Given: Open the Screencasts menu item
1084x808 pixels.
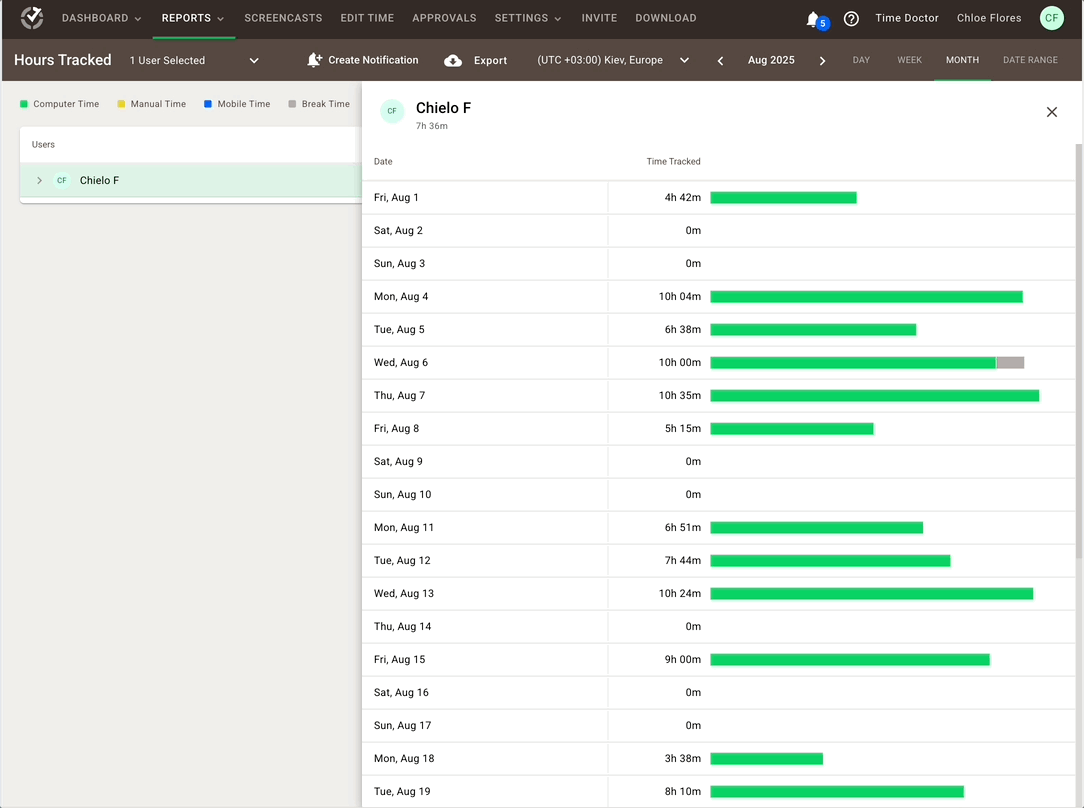Looking at the screenshot, I should pos(283,19).
